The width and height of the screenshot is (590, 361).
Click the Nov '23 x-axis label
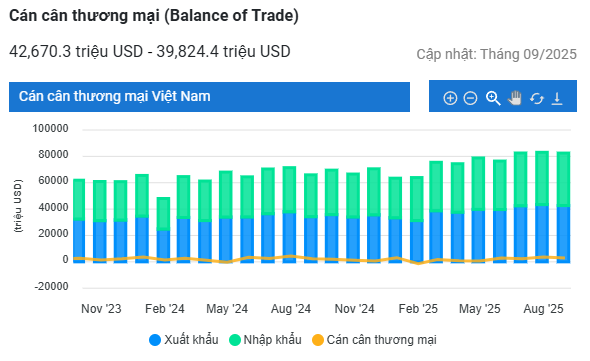pyautogui.click(x=101, y=309)
